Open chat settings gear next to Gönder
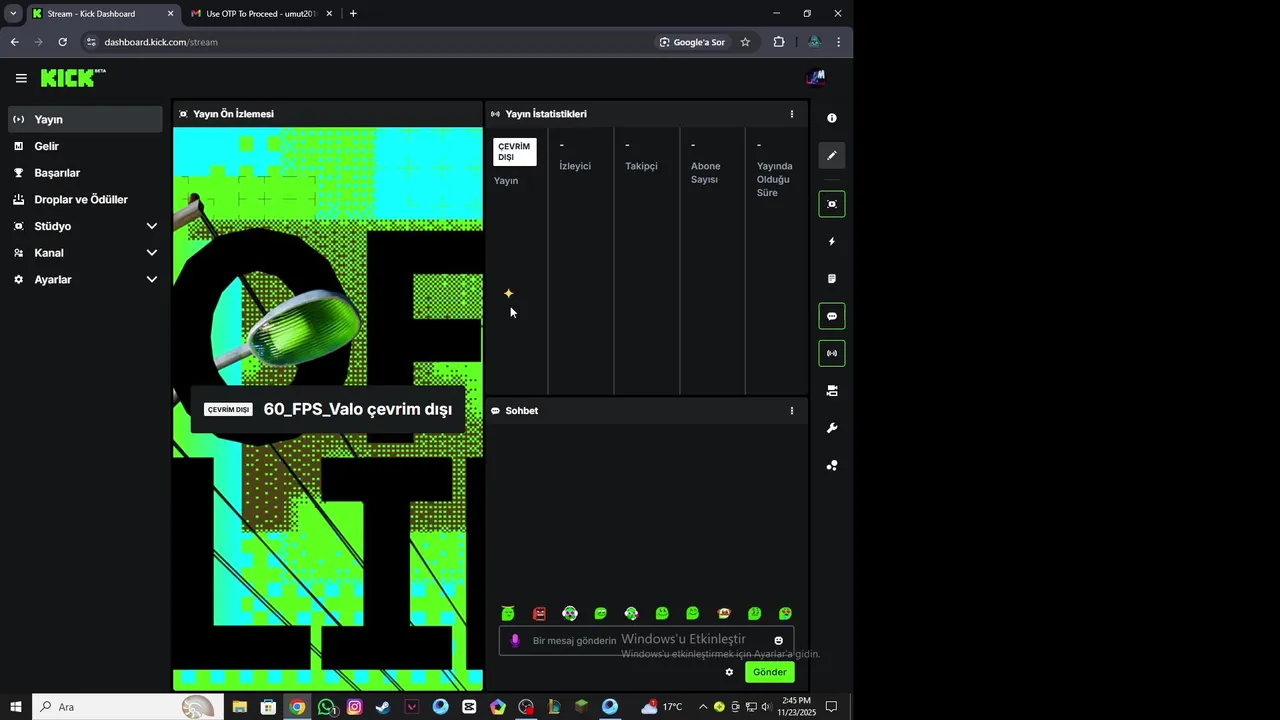 click(x=729, y=672)
